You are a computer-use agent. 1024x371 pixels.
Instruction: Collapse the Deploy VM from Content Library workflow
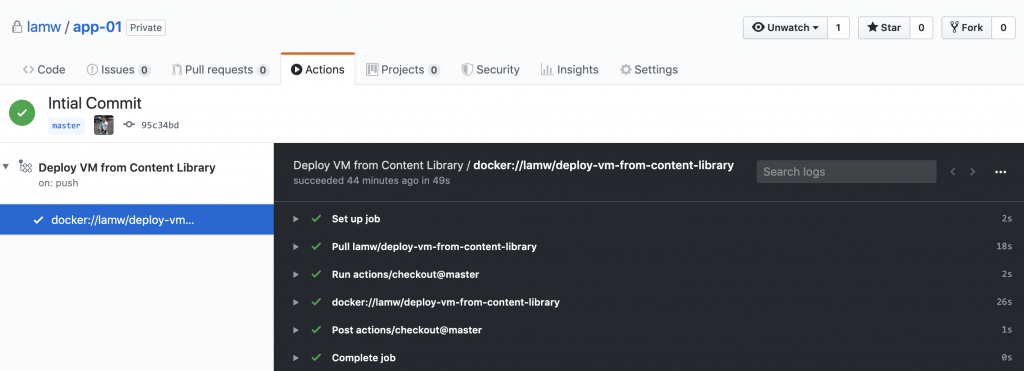[x=6, y=167]
